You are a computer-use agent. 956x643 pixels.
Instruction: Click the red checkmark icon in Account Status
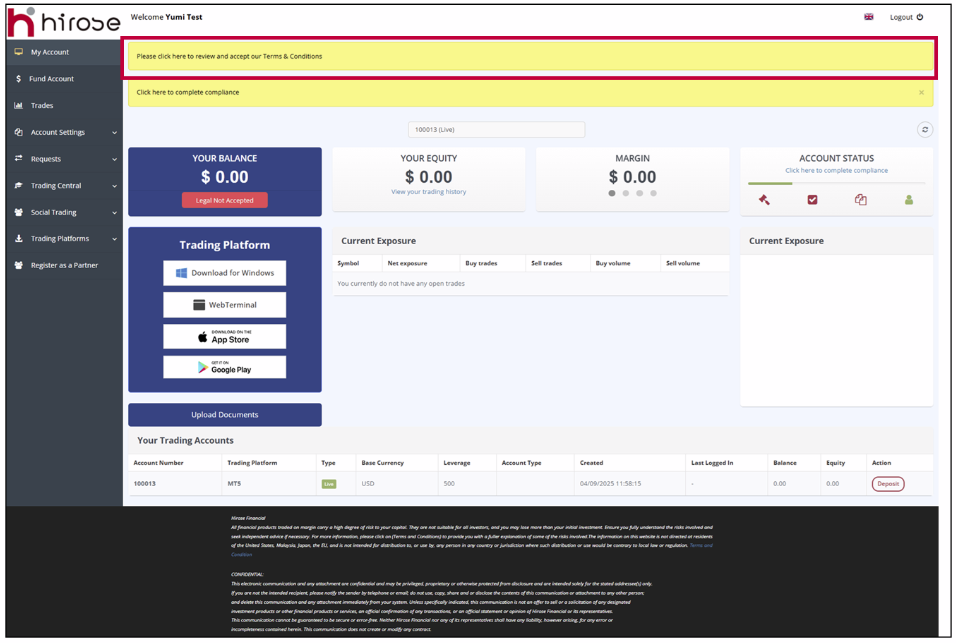(812, 200)
